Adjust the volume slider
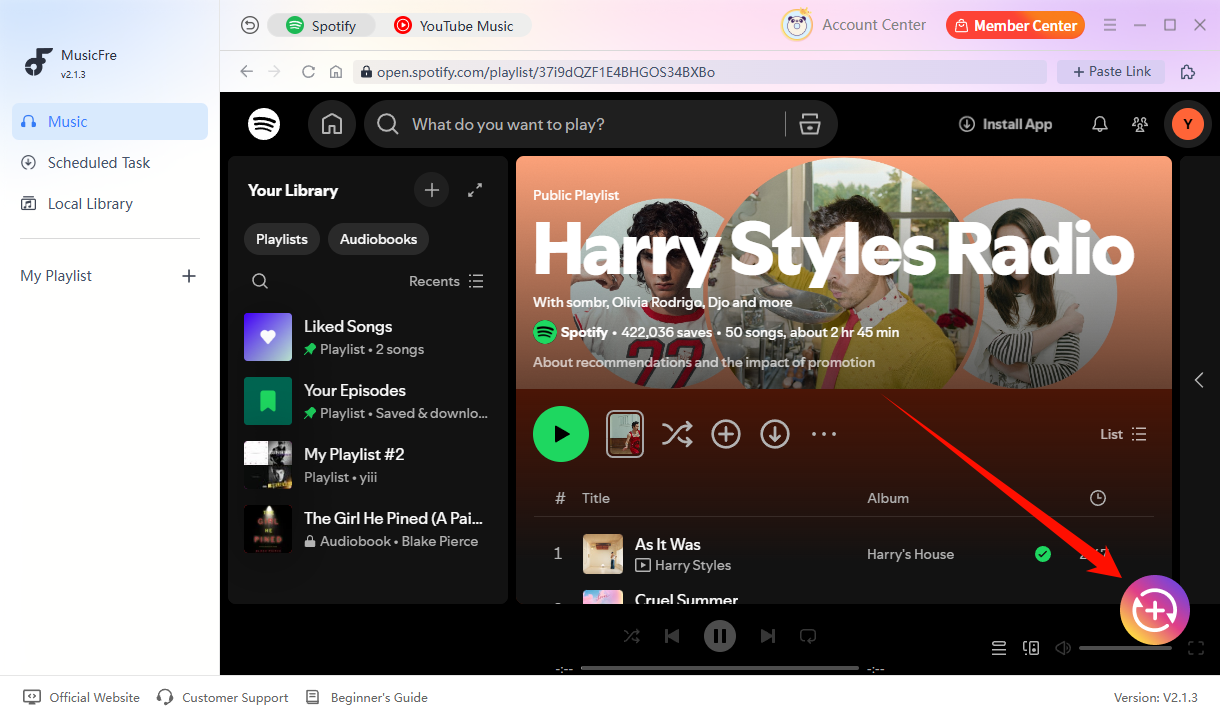Screen dimensions: 1220x720 coord(1125,648)
